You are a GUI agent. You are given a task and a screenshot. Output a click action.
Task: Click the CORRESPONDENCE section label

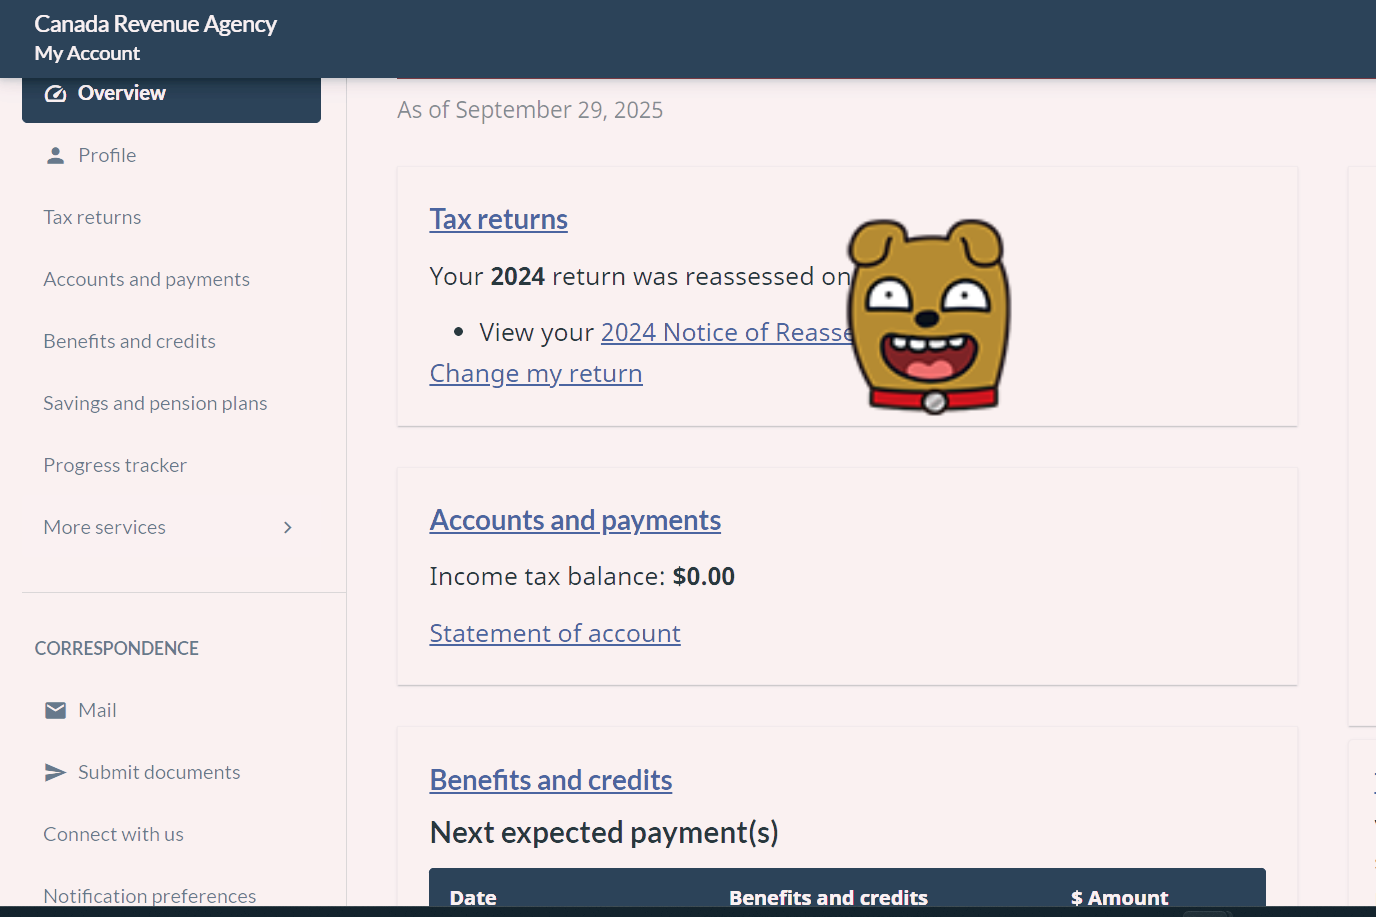117,648
